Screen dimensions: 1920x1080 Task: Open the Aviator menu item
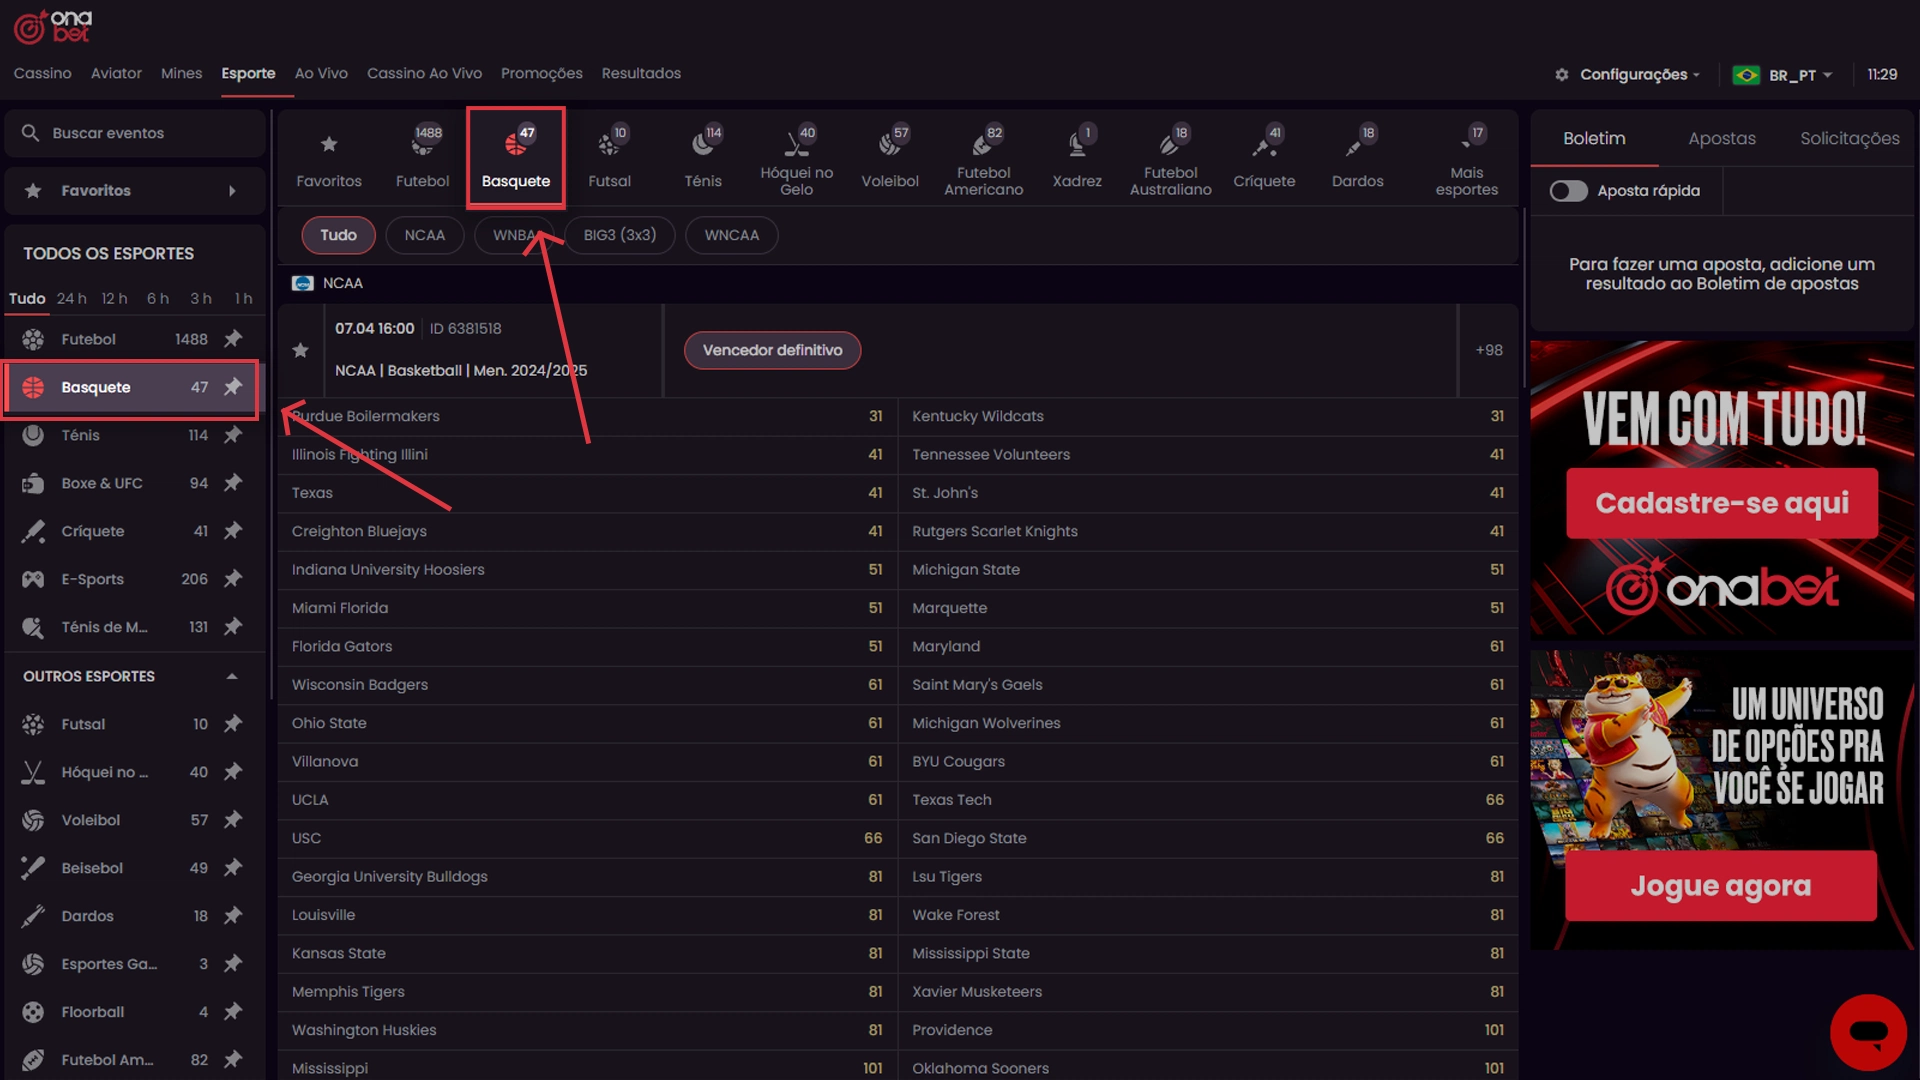[x=116, y=73]
